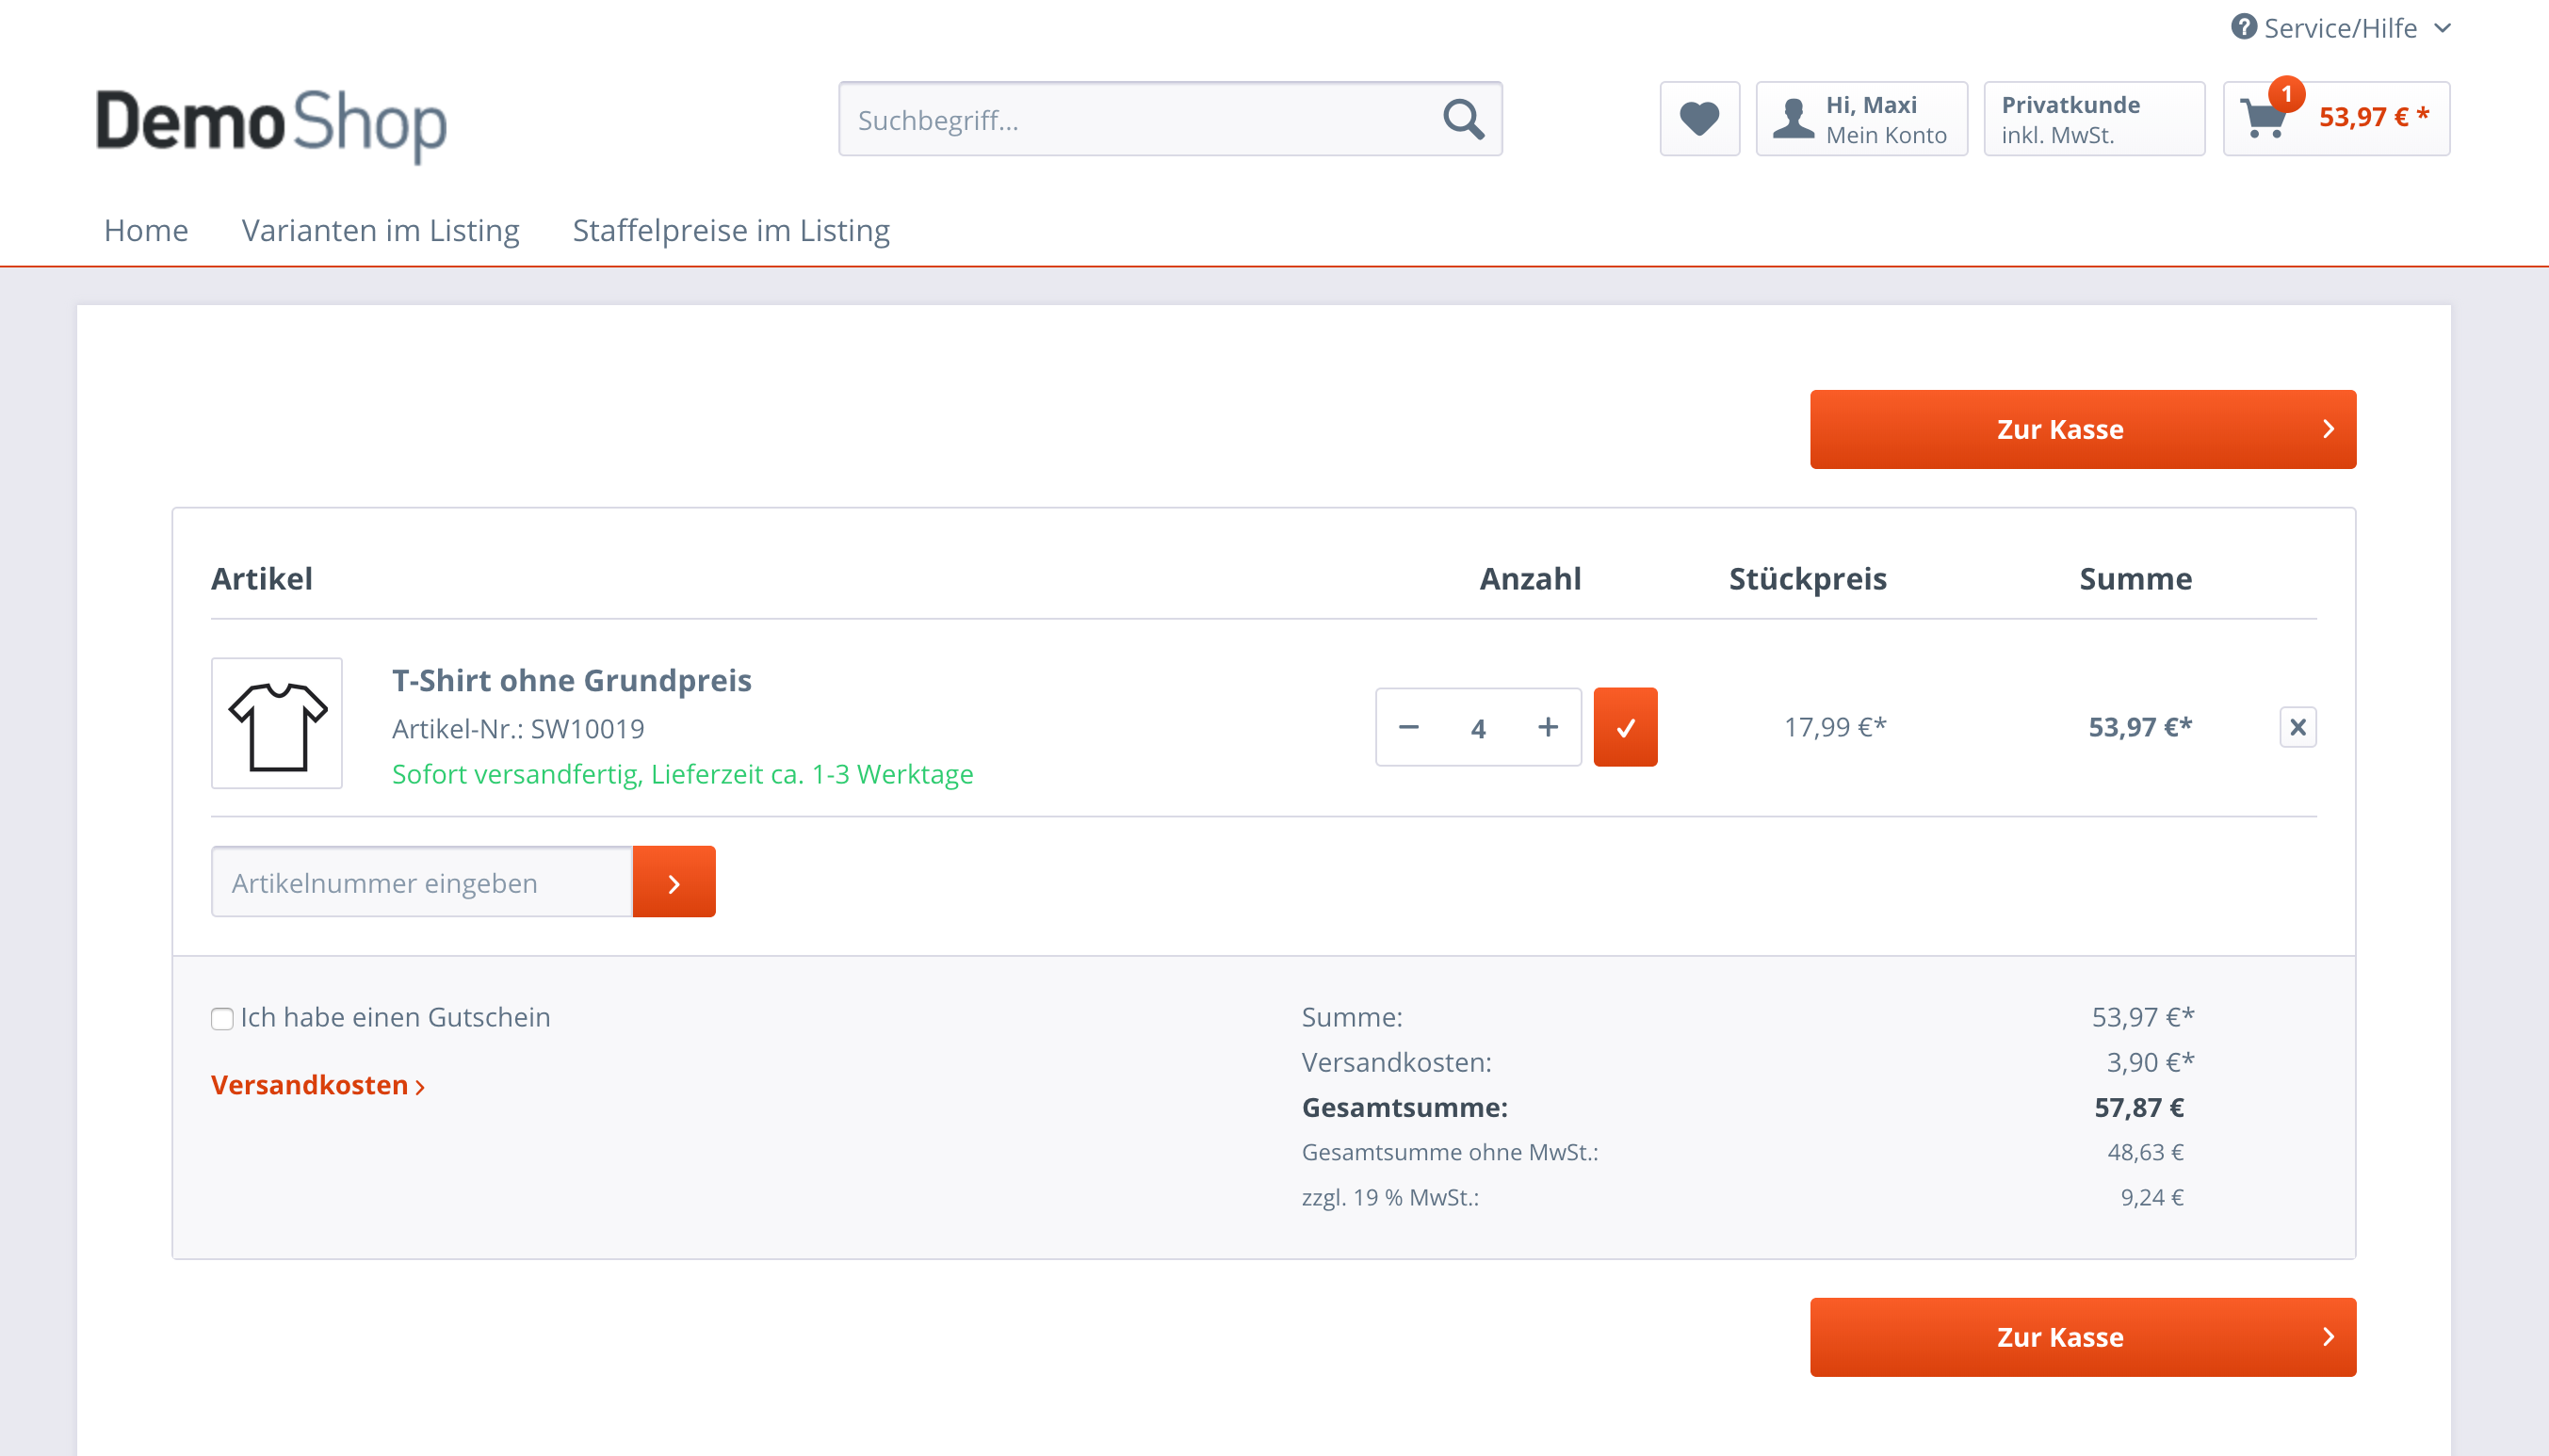2549x1456 pixels.
Task: Decrease T-Shirt quantity with minus
Action: pyautogui.click(x=1408, y=727)
